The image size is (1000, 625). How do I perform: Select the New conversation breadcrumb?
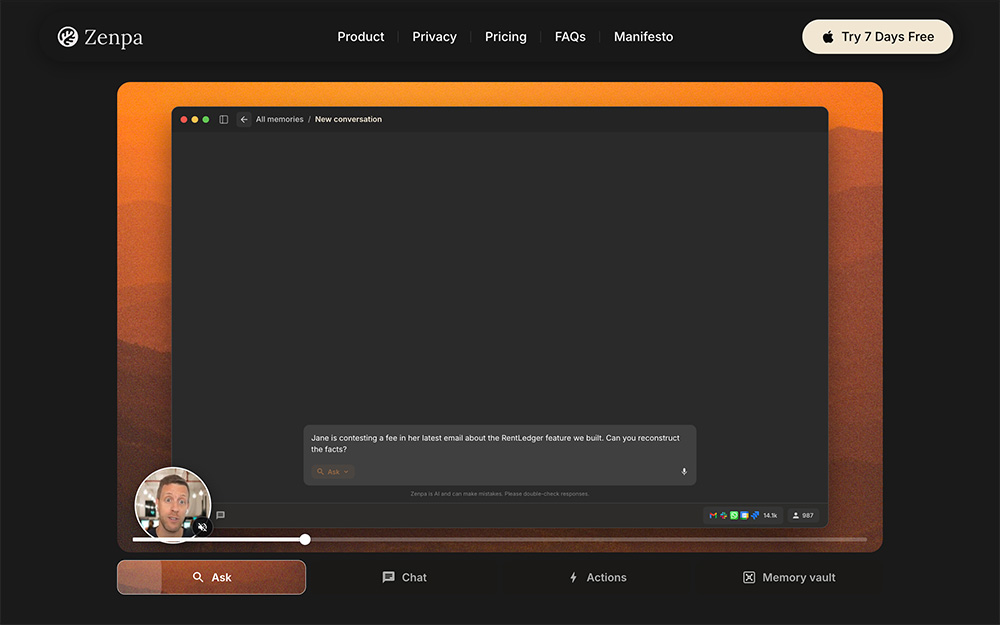348,119
